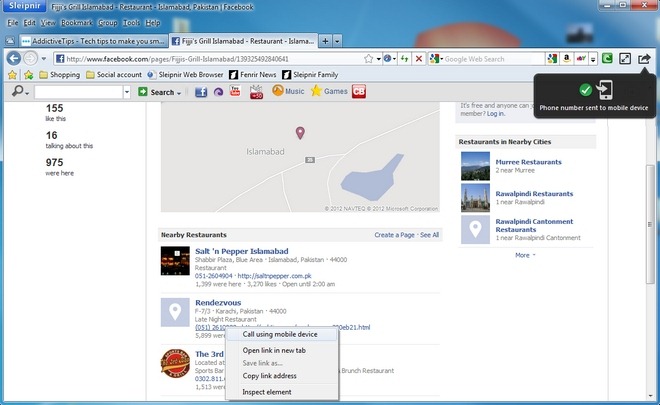Open the Tools menu

131,23
